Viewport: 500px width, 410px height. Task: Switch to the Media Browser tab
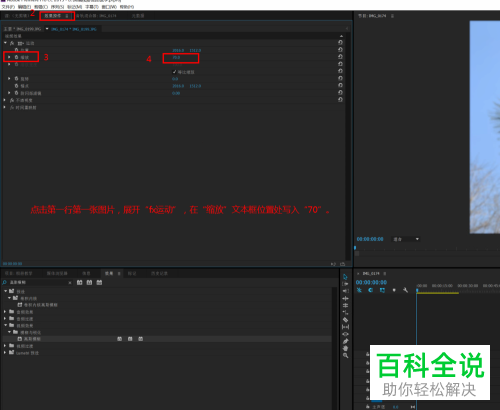[x=57, y=273]
